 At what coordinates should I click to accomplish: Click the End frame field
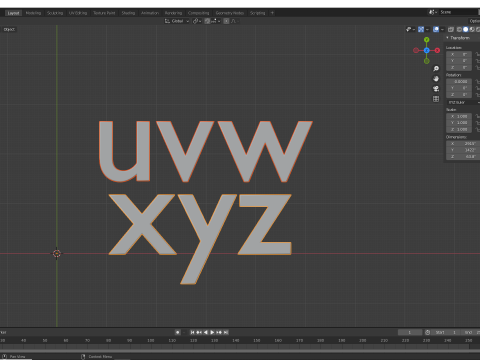tap(472, 332)
